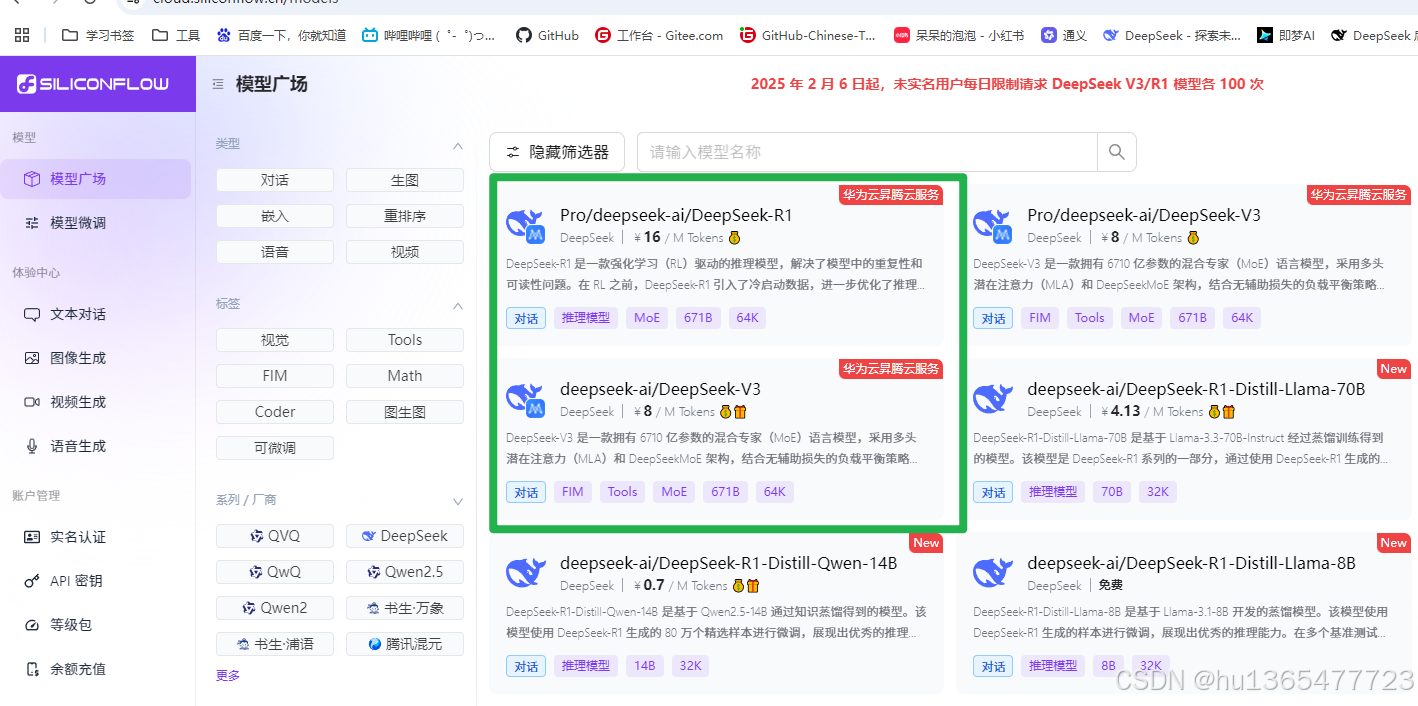Open API 密钥 in the sidebar
The image size is (1418, 706).
click(95, 581)
